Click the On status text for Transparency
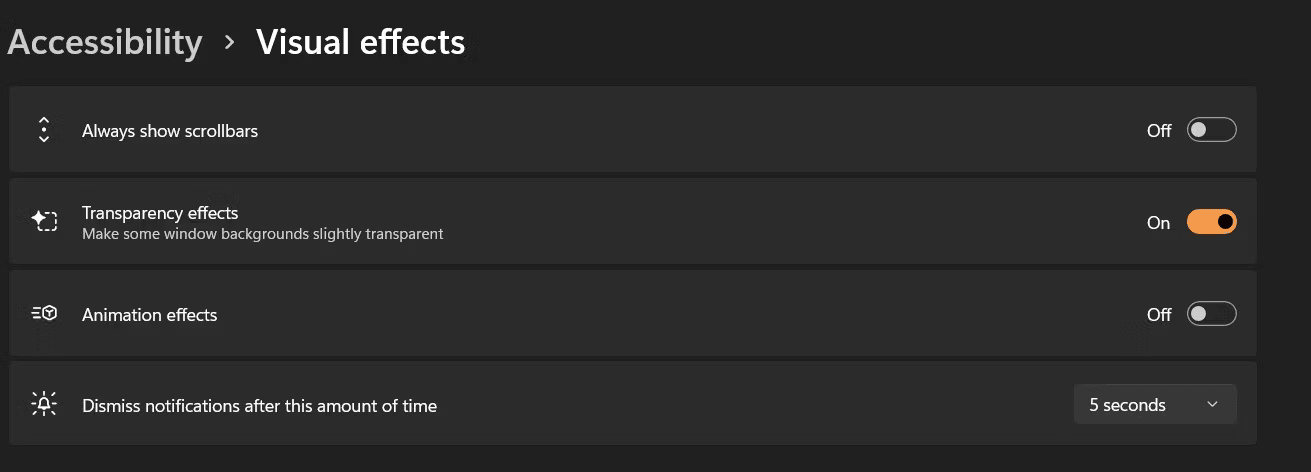Image resolution: width=1311 pixels, height=472 pixels. click(1158, 223)
